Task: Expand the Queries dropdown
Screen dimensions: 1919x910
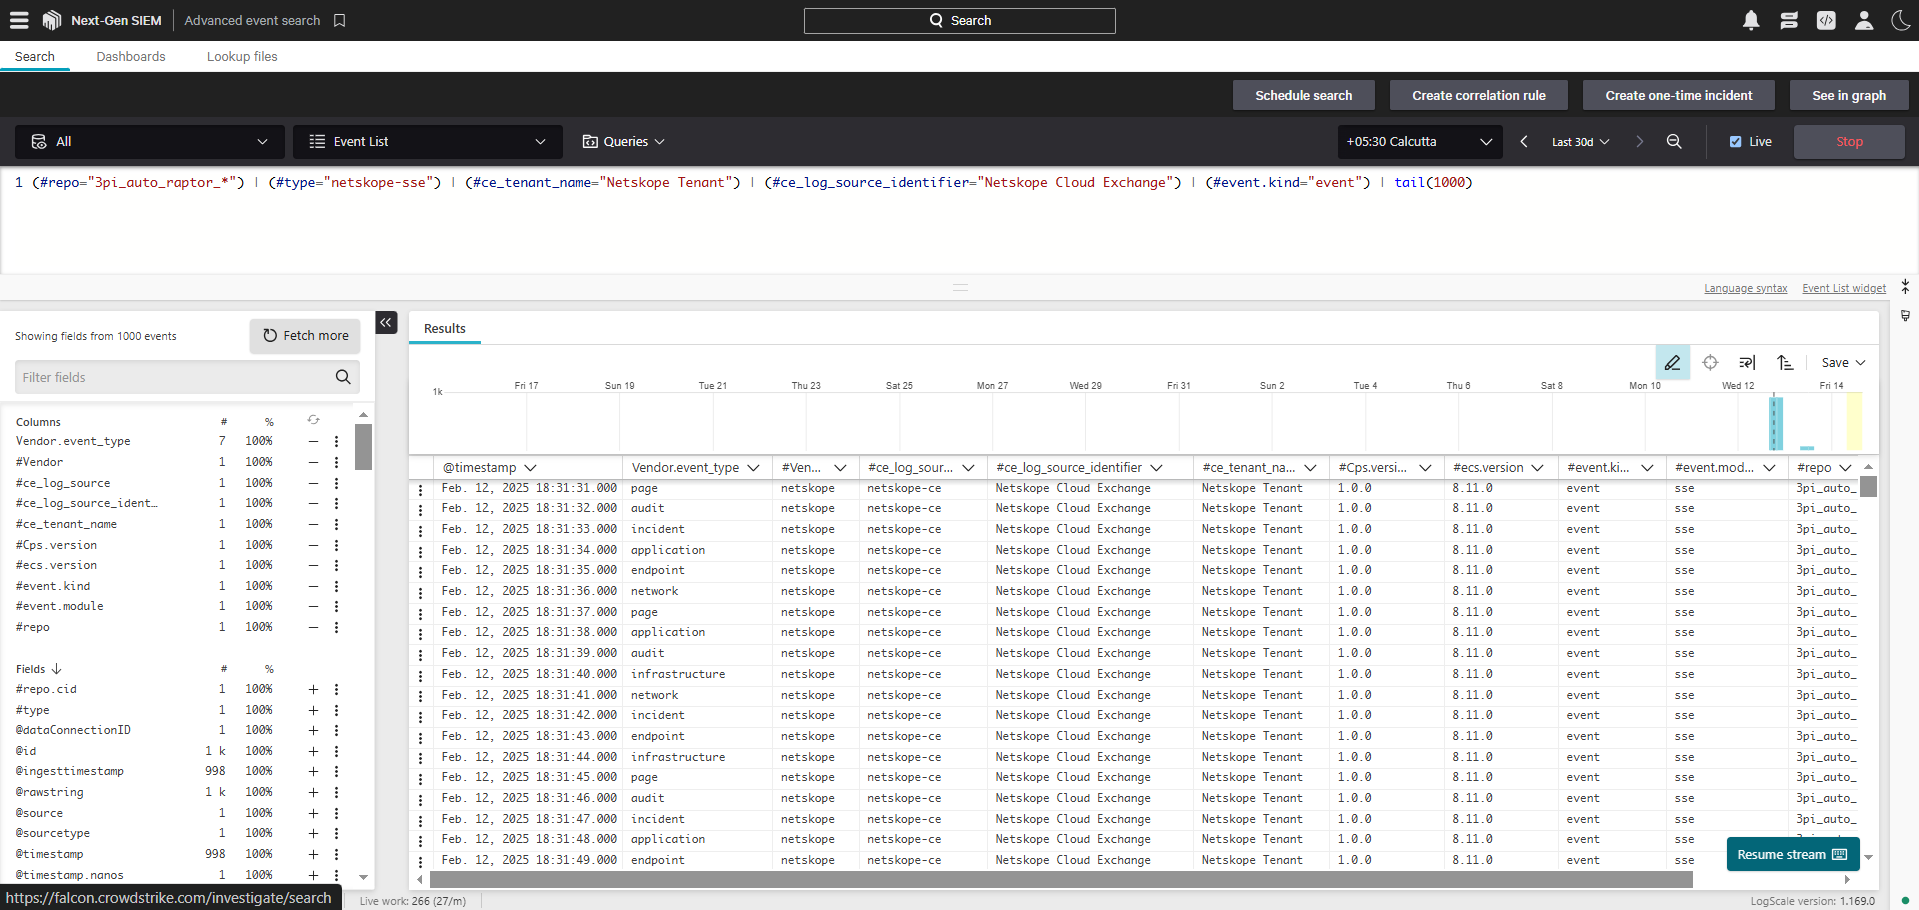Action: [624, 142]
